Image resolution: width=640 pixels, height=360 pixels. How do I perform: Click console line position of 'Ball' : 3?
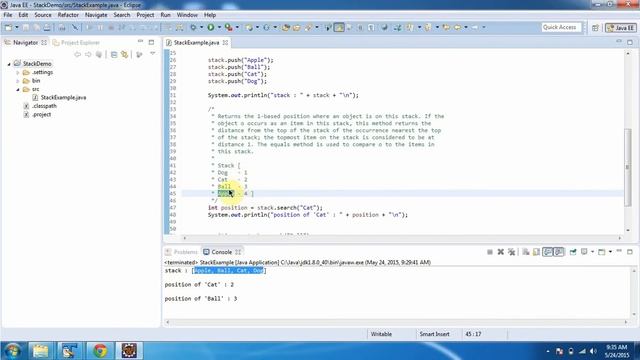coord(201,299)
